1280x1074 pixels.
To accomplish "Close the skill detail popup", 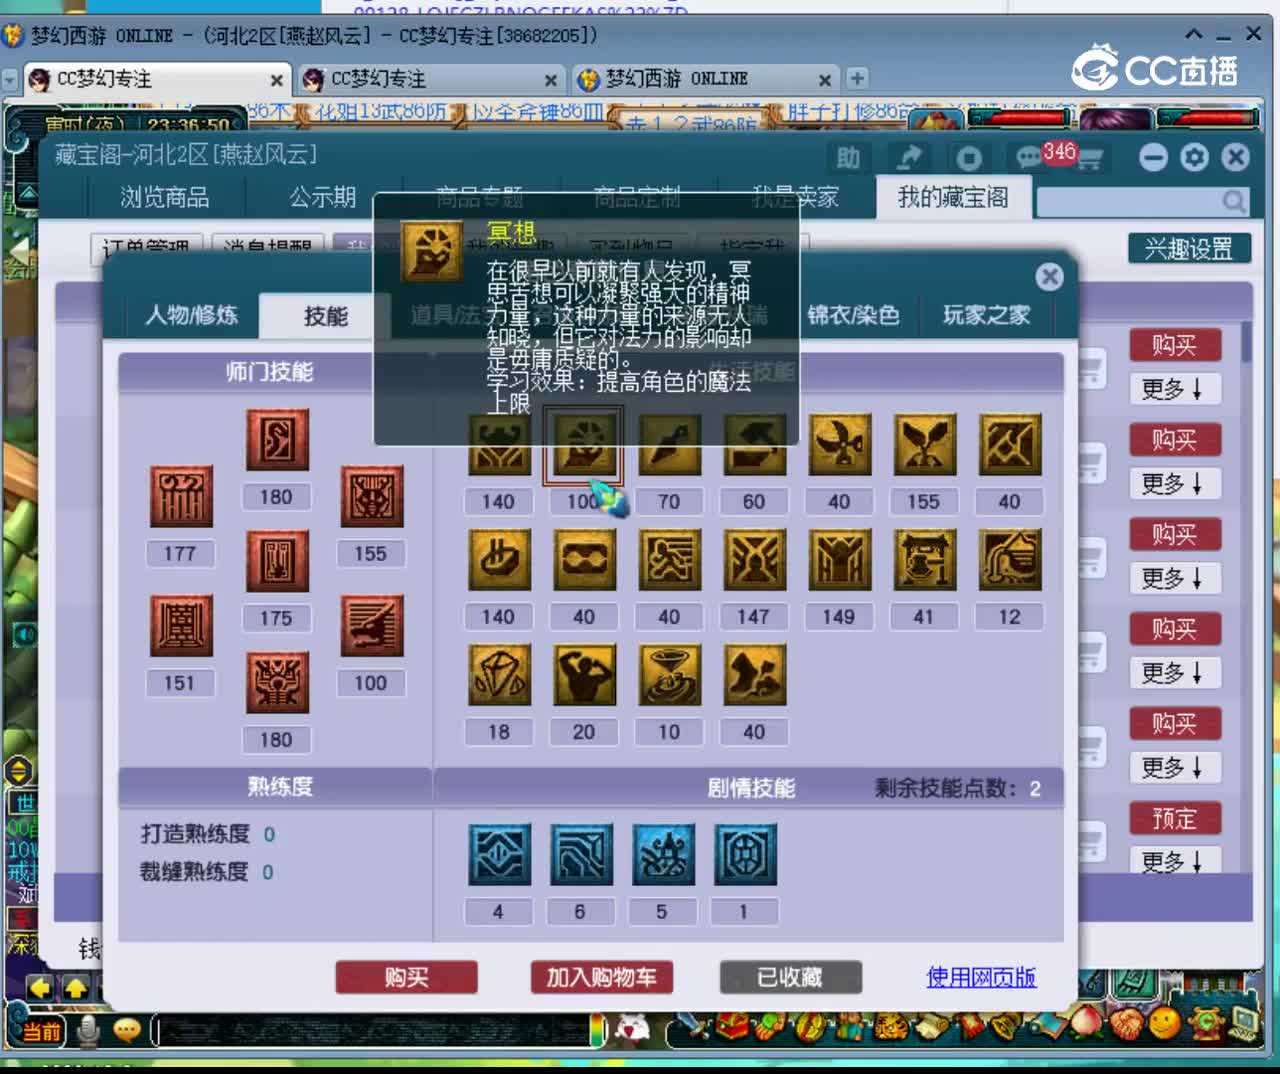I will point(1049,277).
